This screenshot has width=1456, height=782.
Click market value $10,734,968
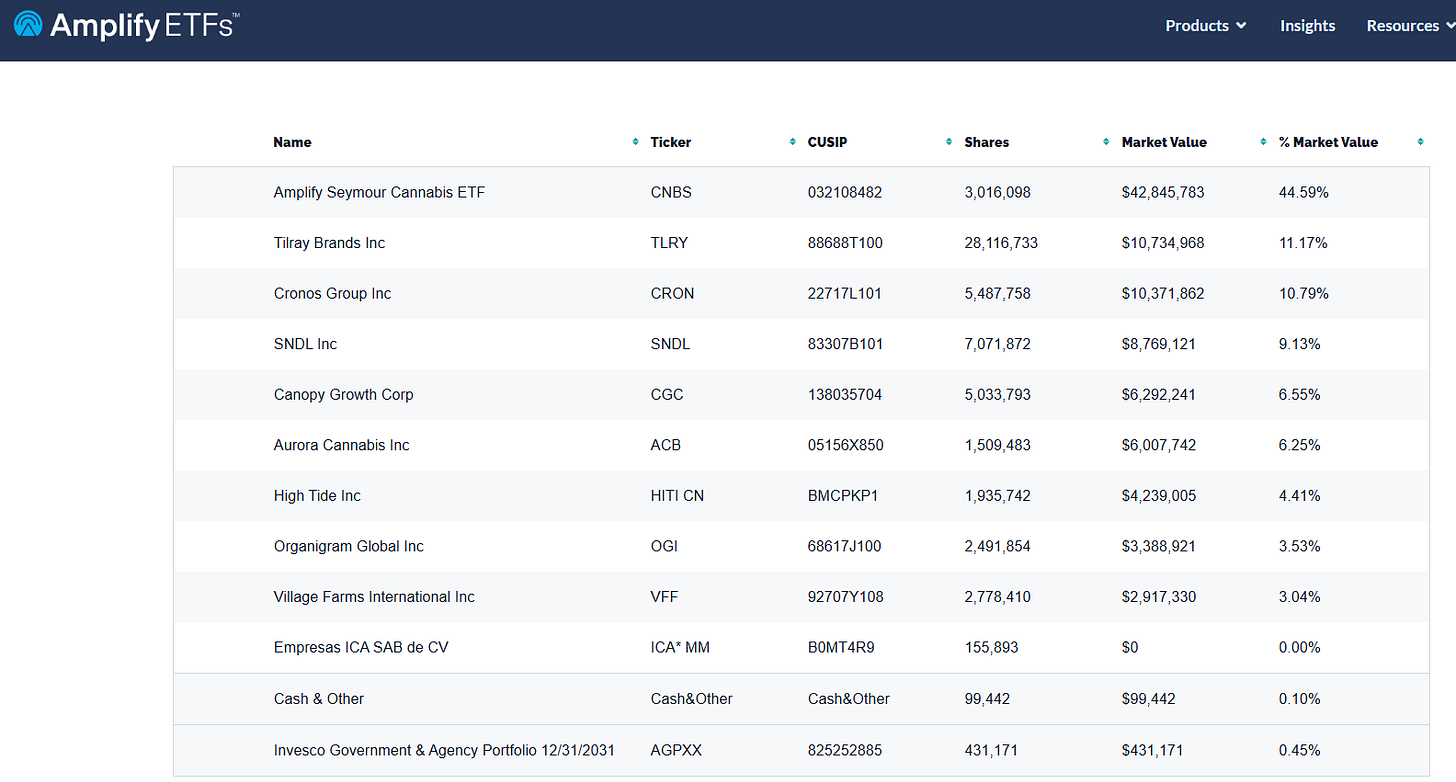[1163, 243]
